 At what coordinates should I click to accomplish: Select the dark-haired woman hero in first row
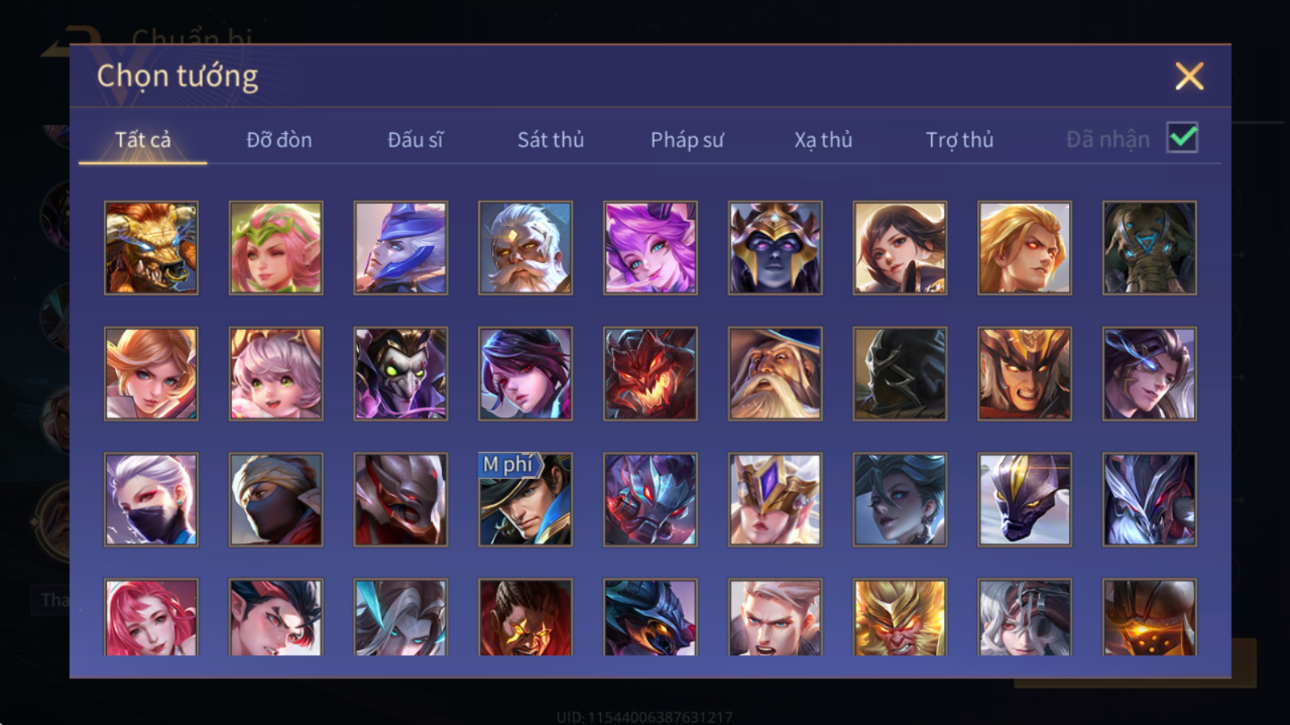(899, 248)
